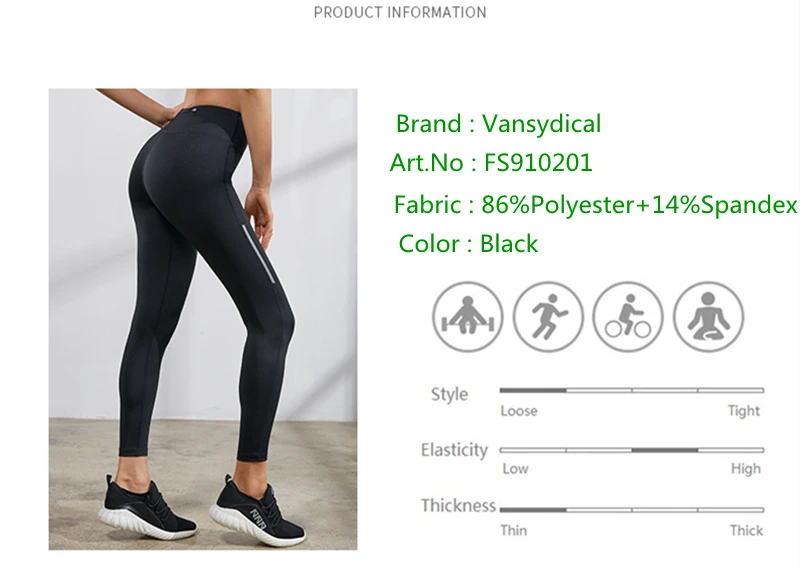800x567 pixels.
Task: Click the Tight label under Style
Action: point(743,411)
